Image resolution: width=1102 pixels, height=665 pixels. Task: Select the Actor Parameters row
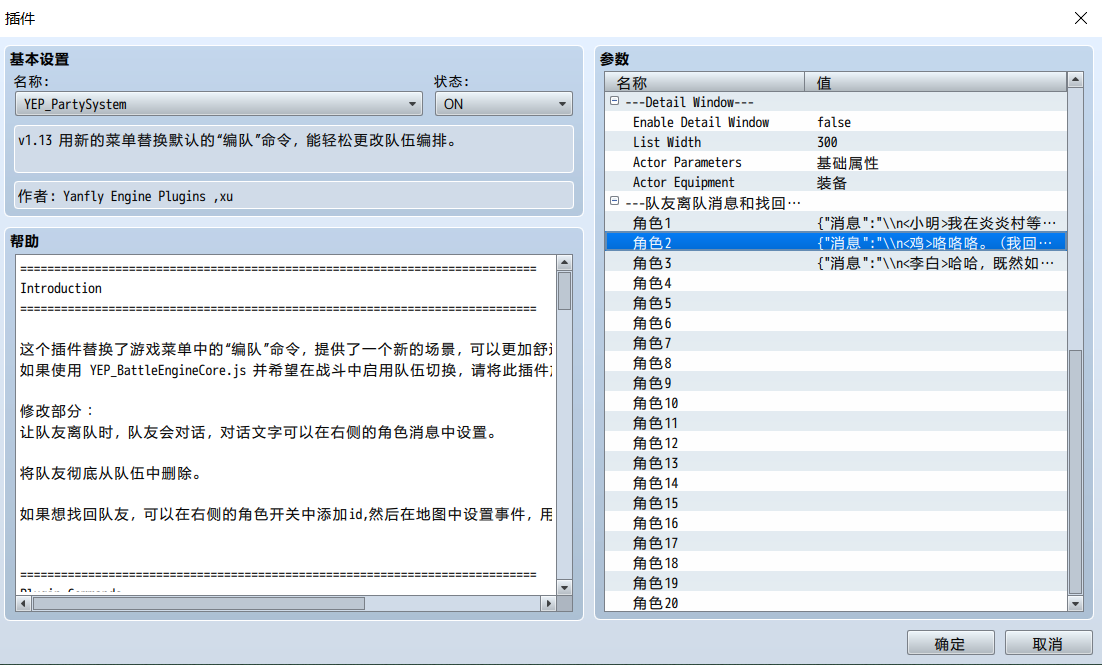(836, 162)
